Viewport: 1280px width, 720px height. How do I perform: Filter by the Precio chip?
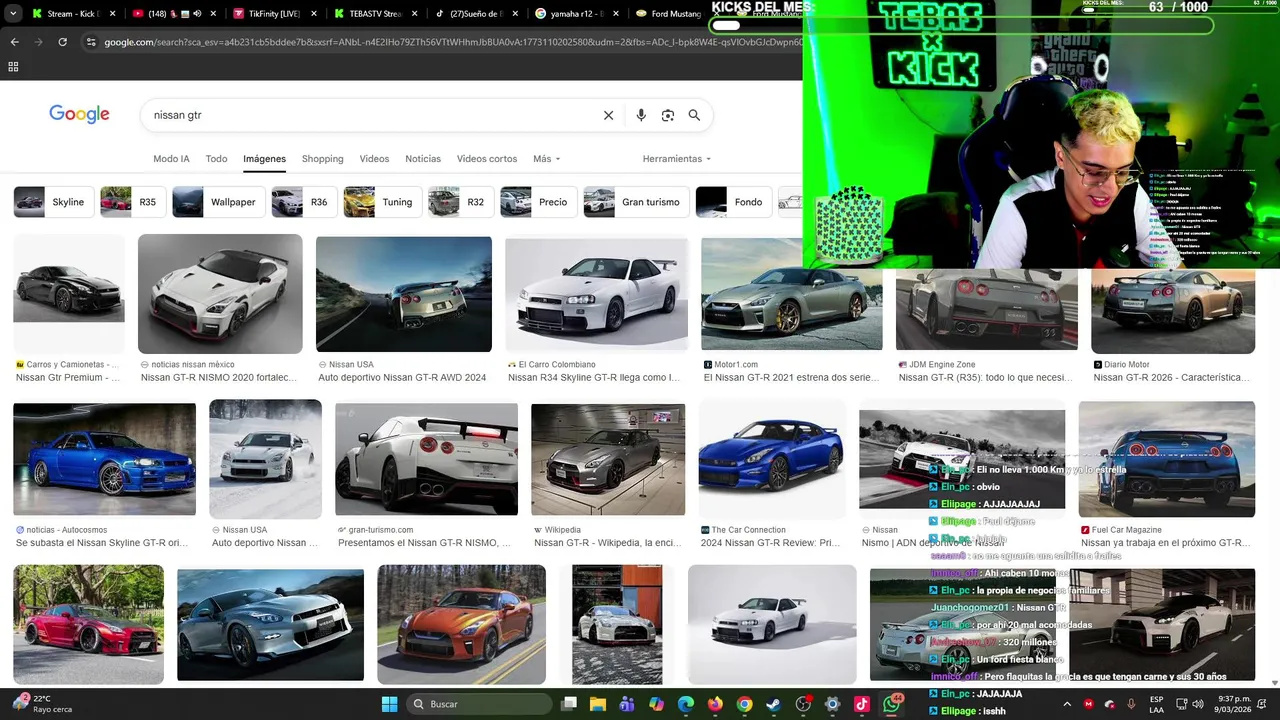pyautogui.click(x=538, y=202)
